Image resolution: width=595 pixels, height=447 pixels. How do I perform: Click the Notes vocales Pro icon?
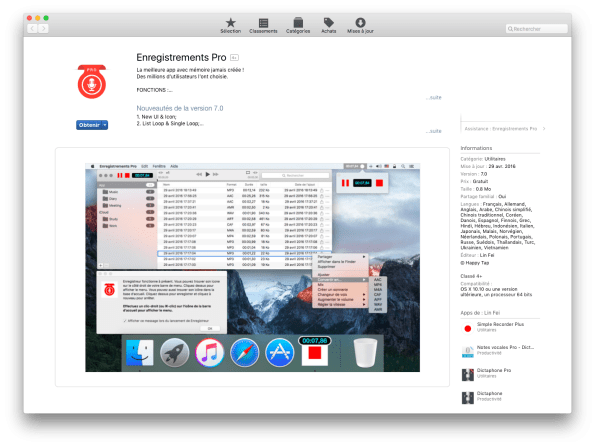468,352
